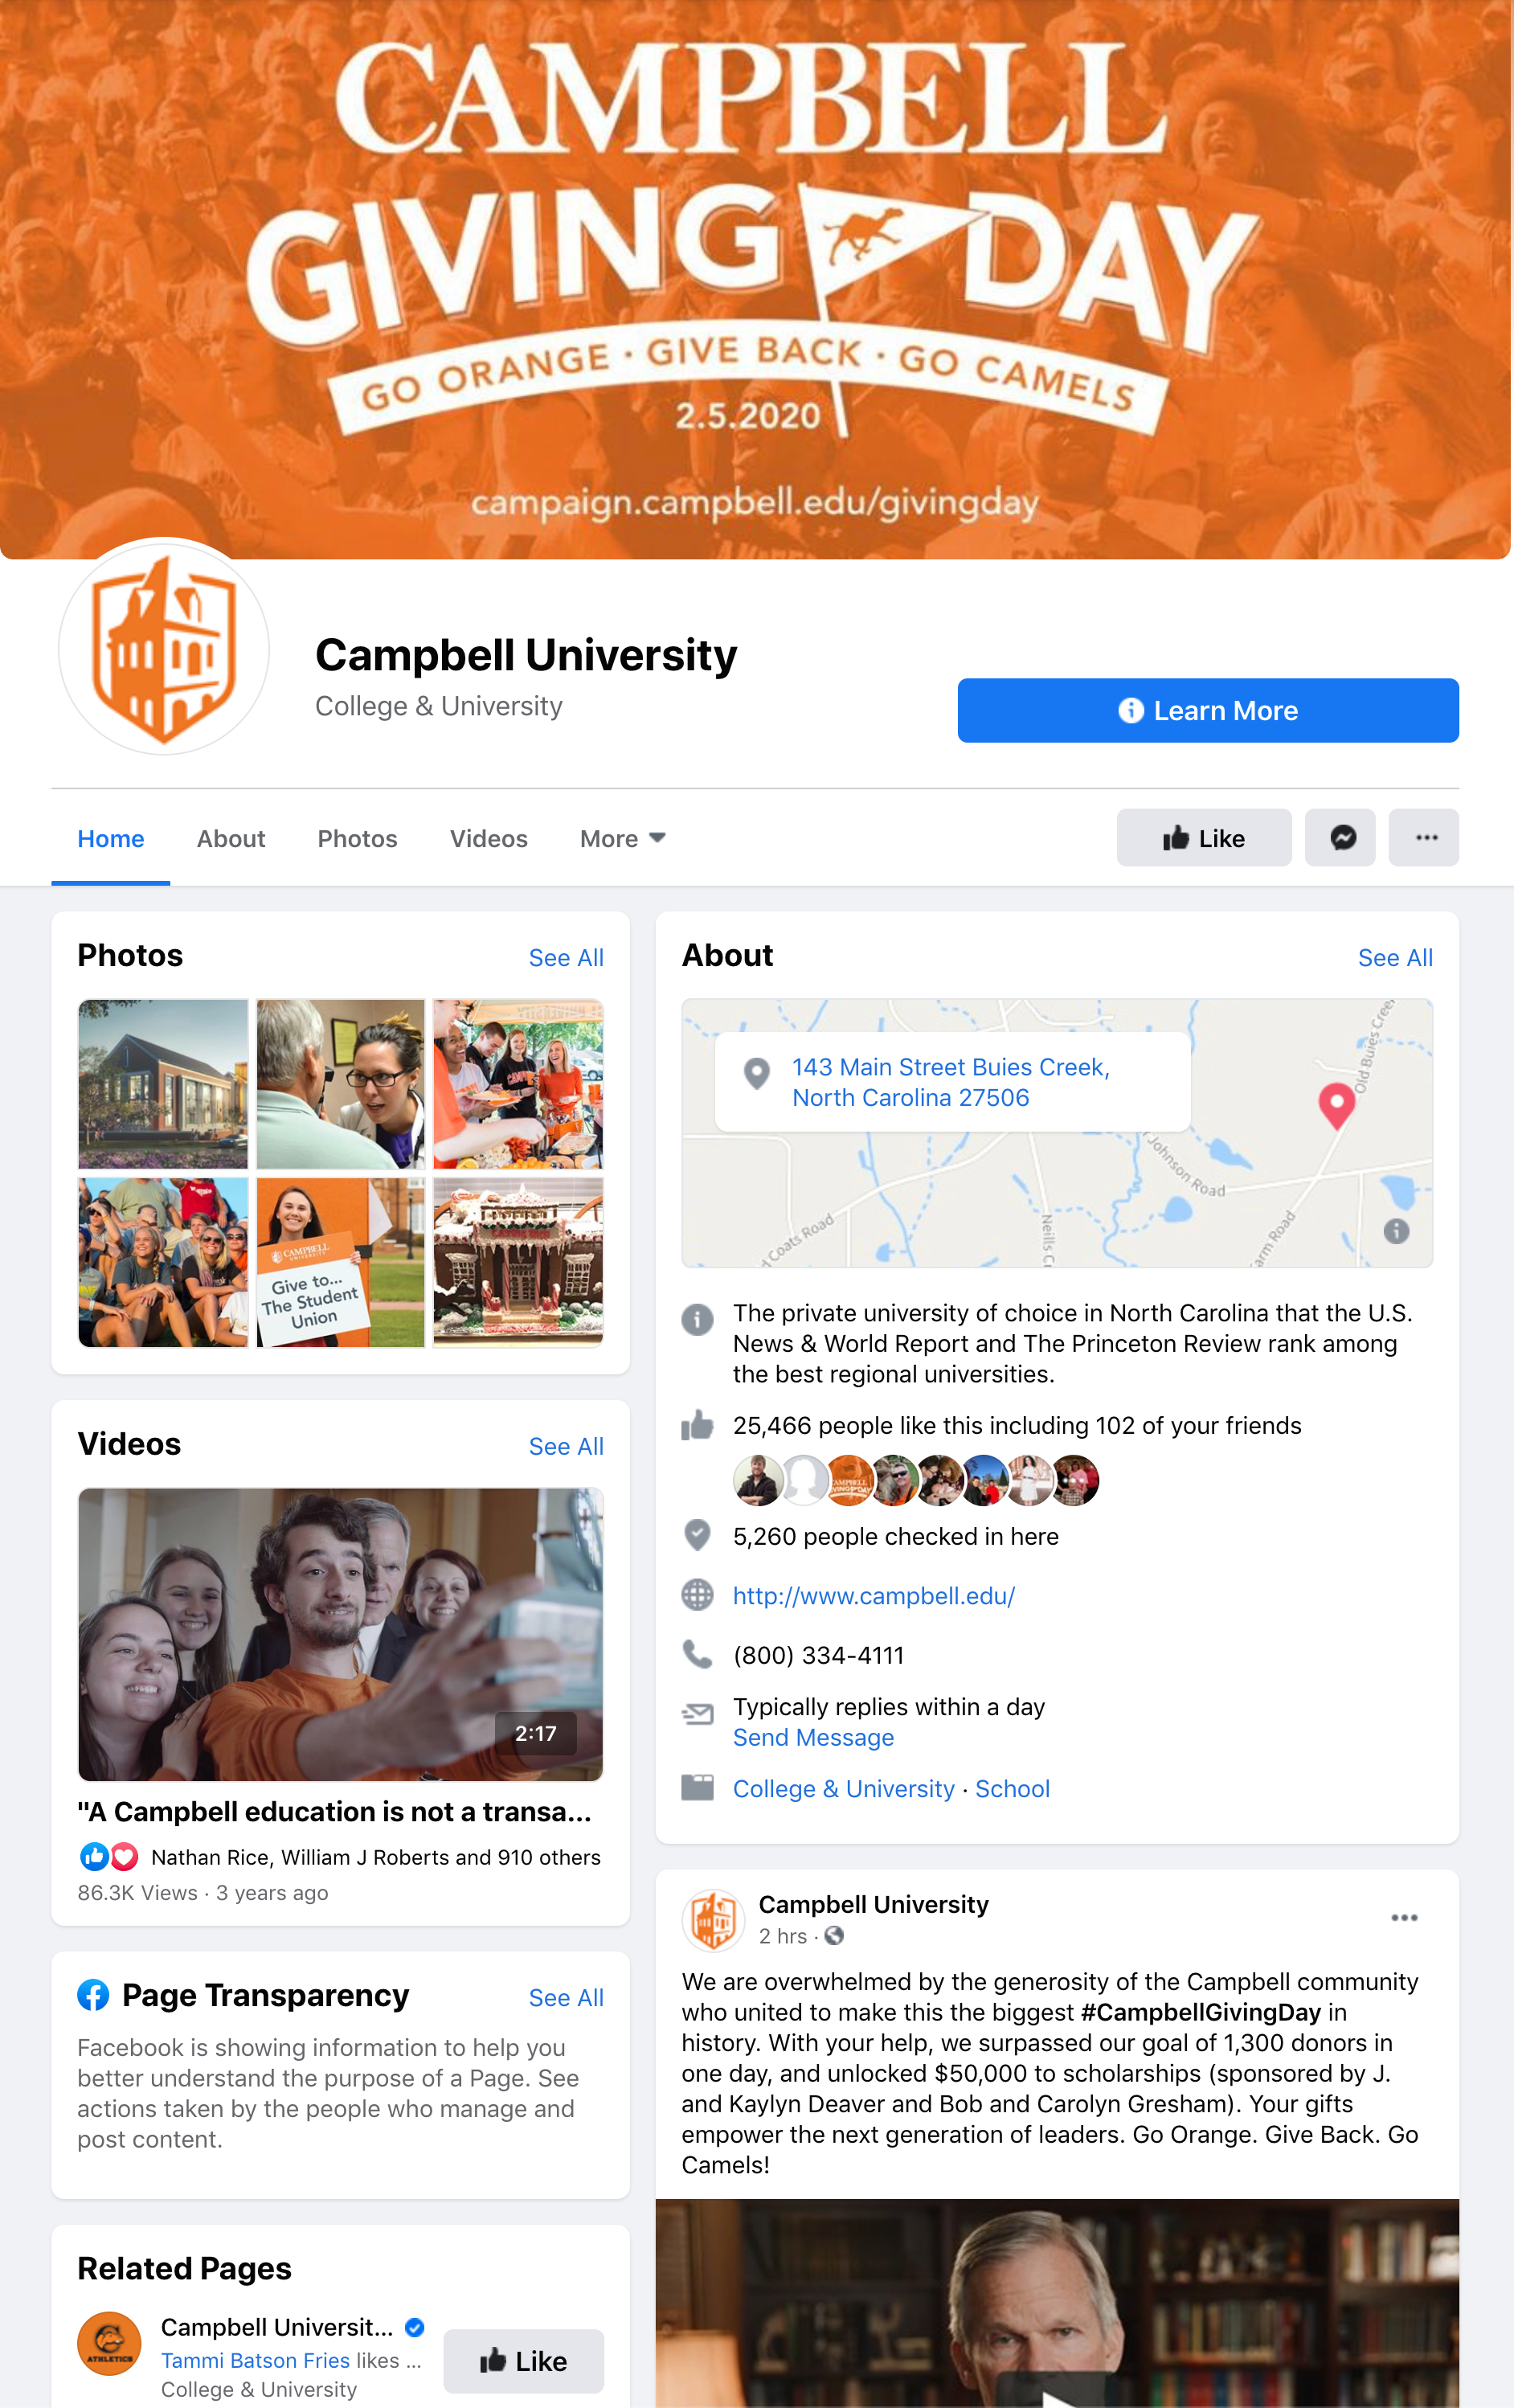Click the Learn More button
The width and height of the screenshot is (1514, 2408).
point(1208,710)
